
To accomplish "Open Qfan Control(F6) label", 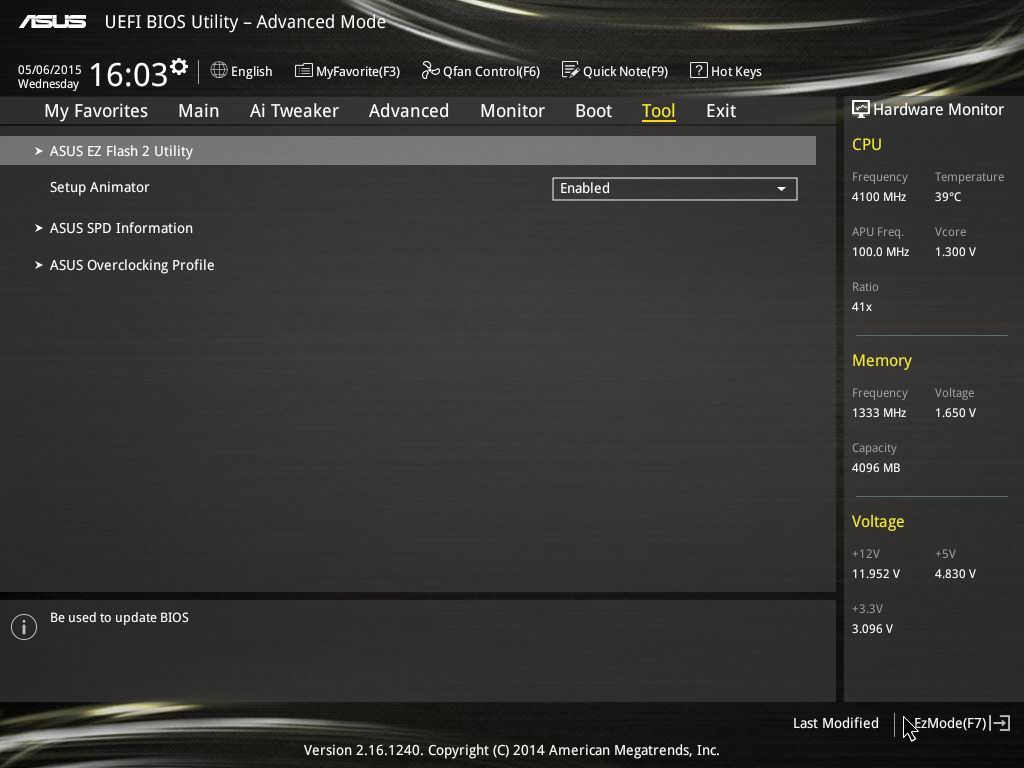I will pyautogui.click(x=491, y=71).
